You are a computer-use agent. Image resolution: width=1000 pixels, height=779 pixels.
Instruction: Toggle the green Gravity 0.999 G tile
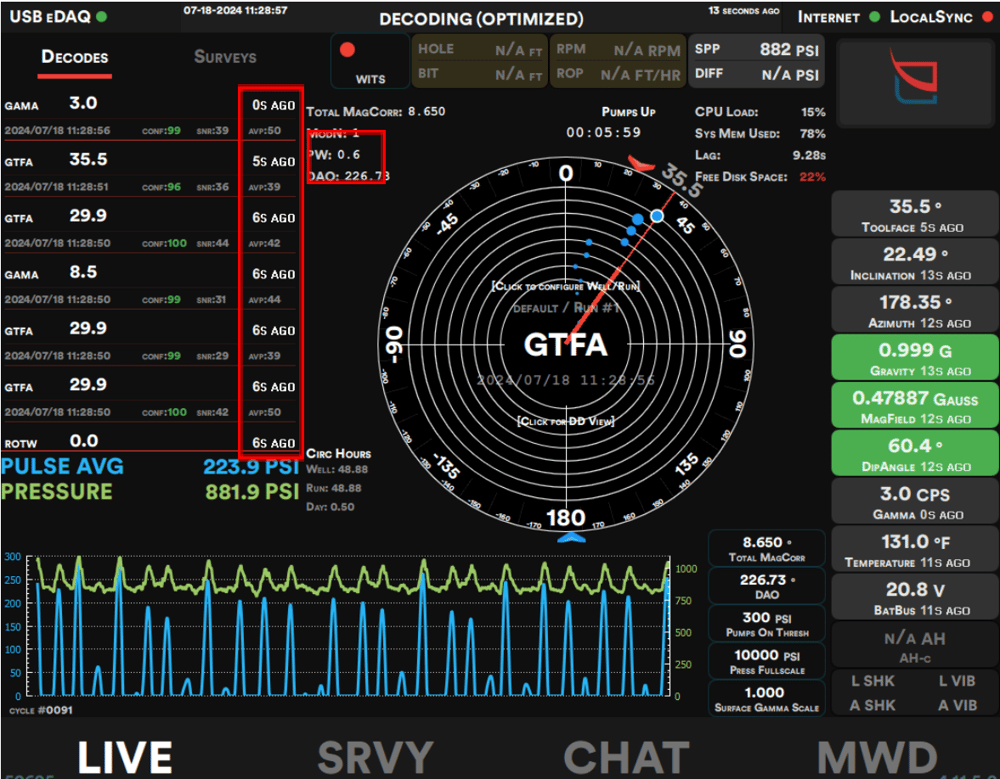point(915,358)
